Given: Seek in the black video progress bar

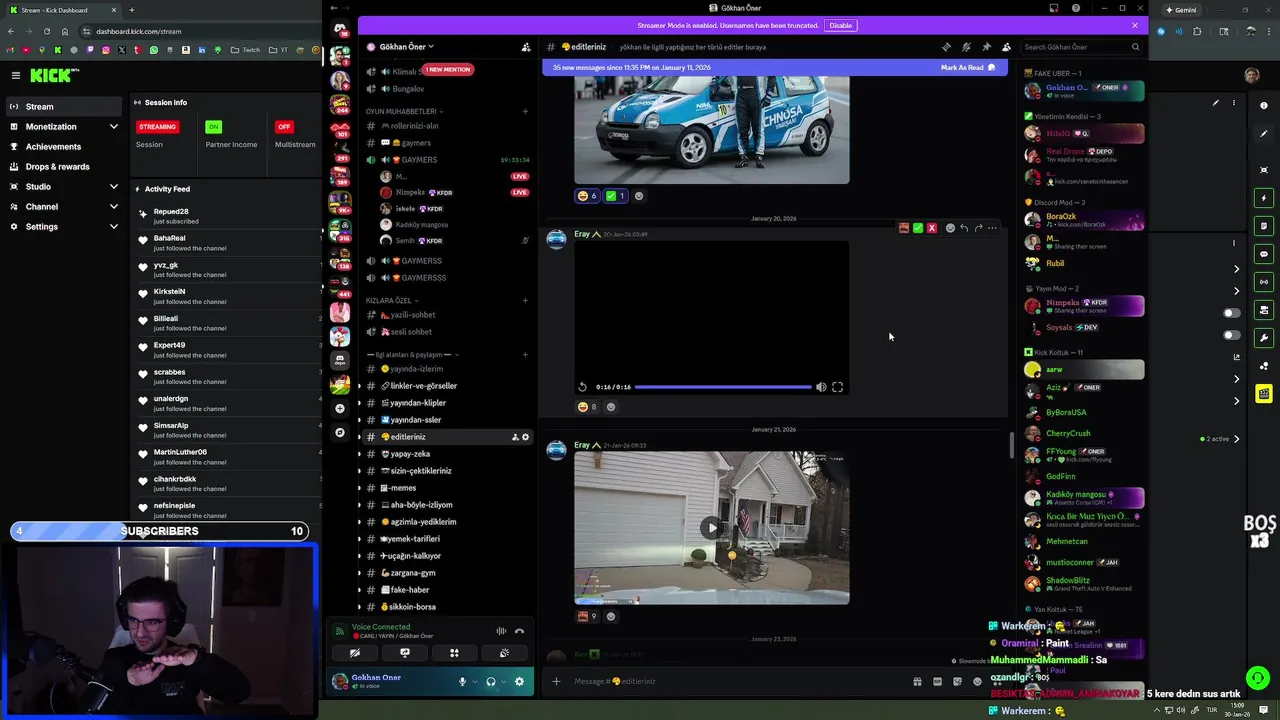Looking at the screenshot, I should [723, 387].
